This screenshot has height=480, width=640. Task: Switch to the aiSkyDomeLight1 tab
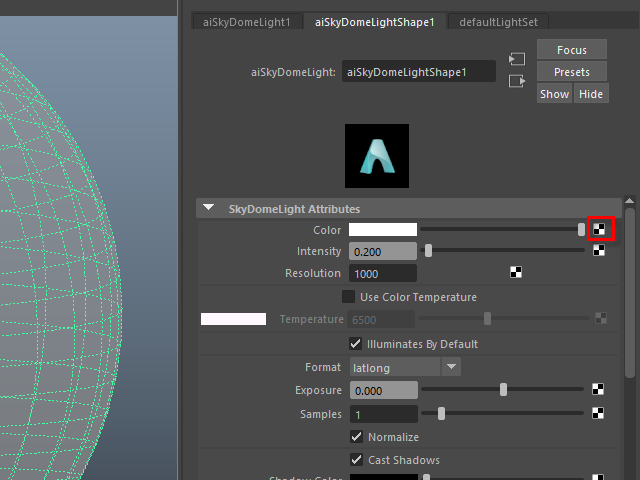click(246, 21)
